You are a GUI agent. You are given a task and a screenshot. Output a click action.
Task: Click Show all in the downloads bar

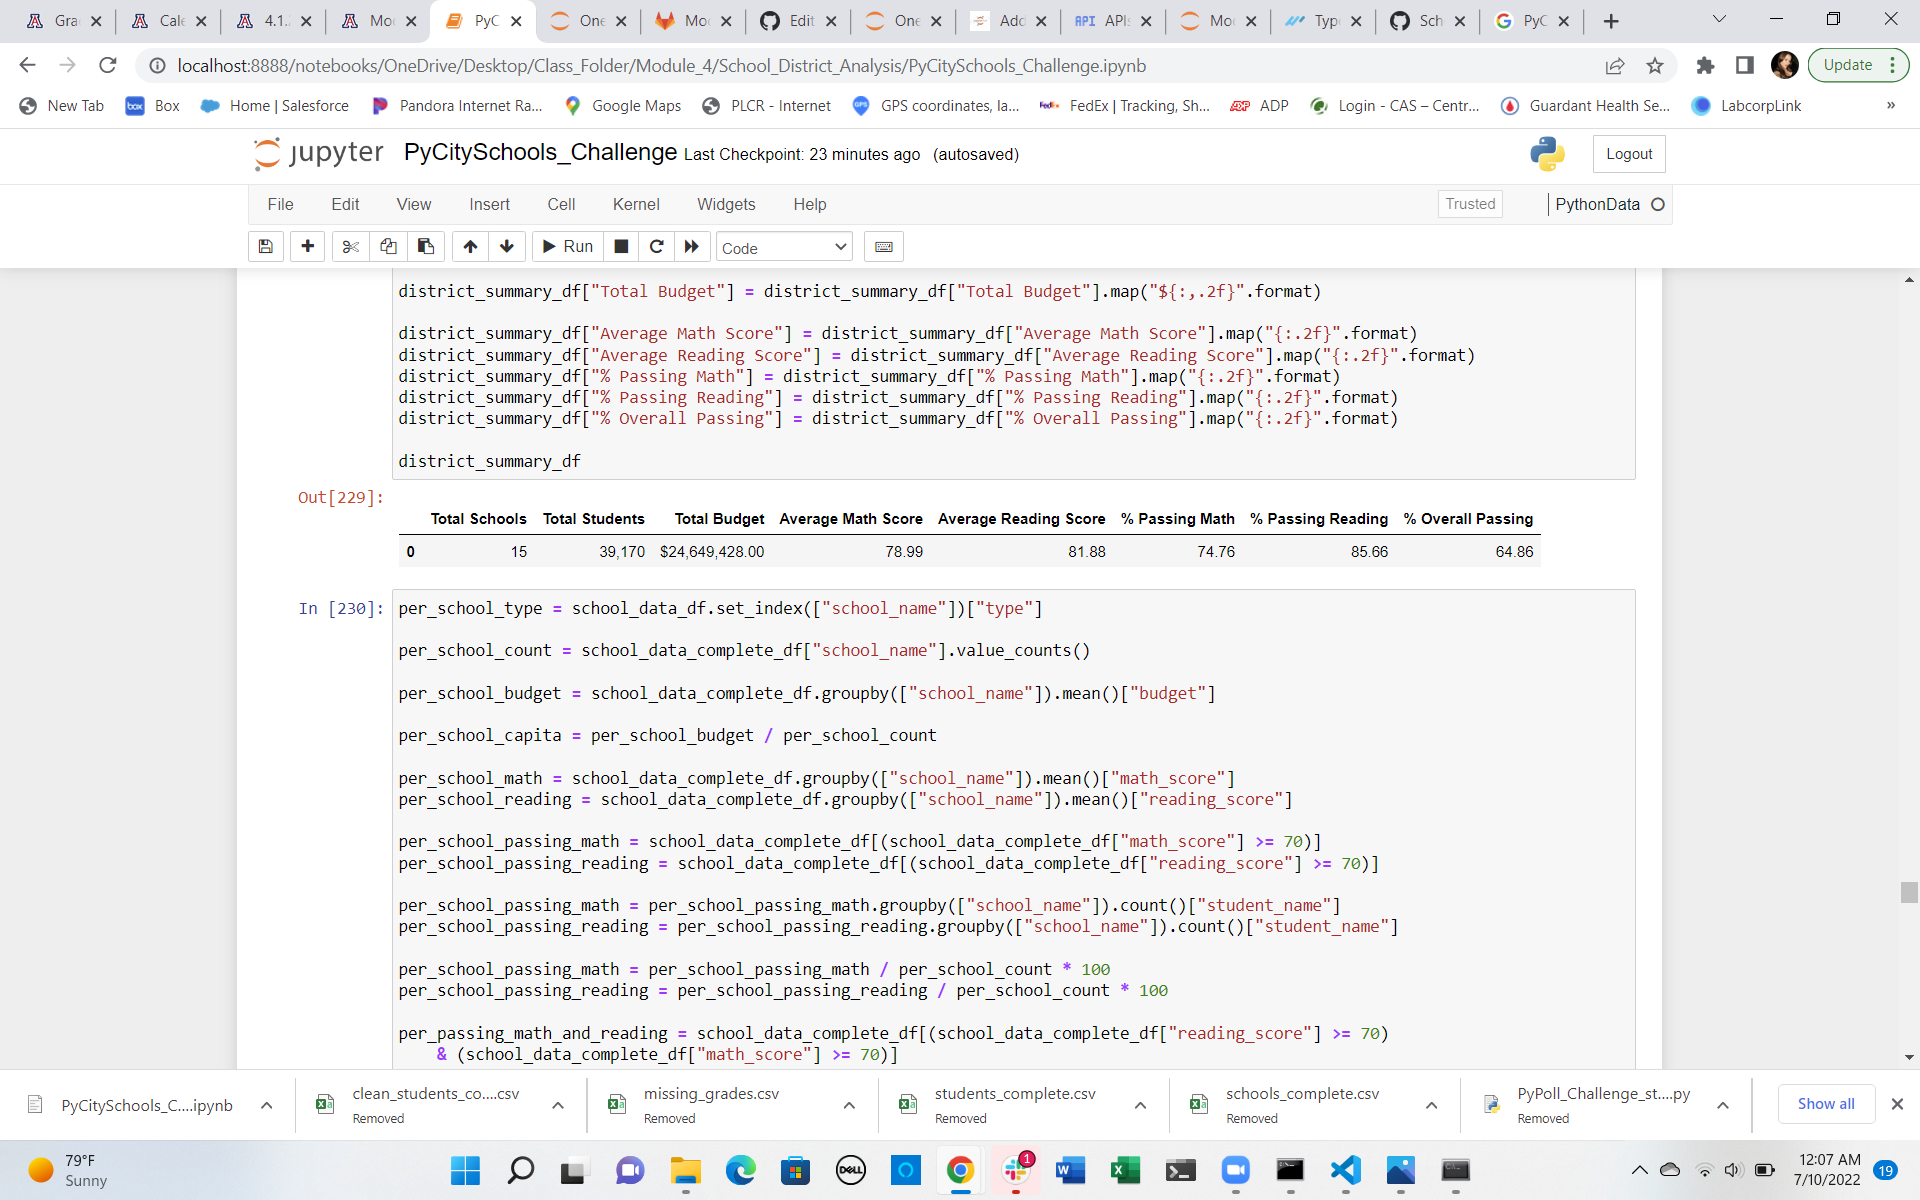1826,1104
